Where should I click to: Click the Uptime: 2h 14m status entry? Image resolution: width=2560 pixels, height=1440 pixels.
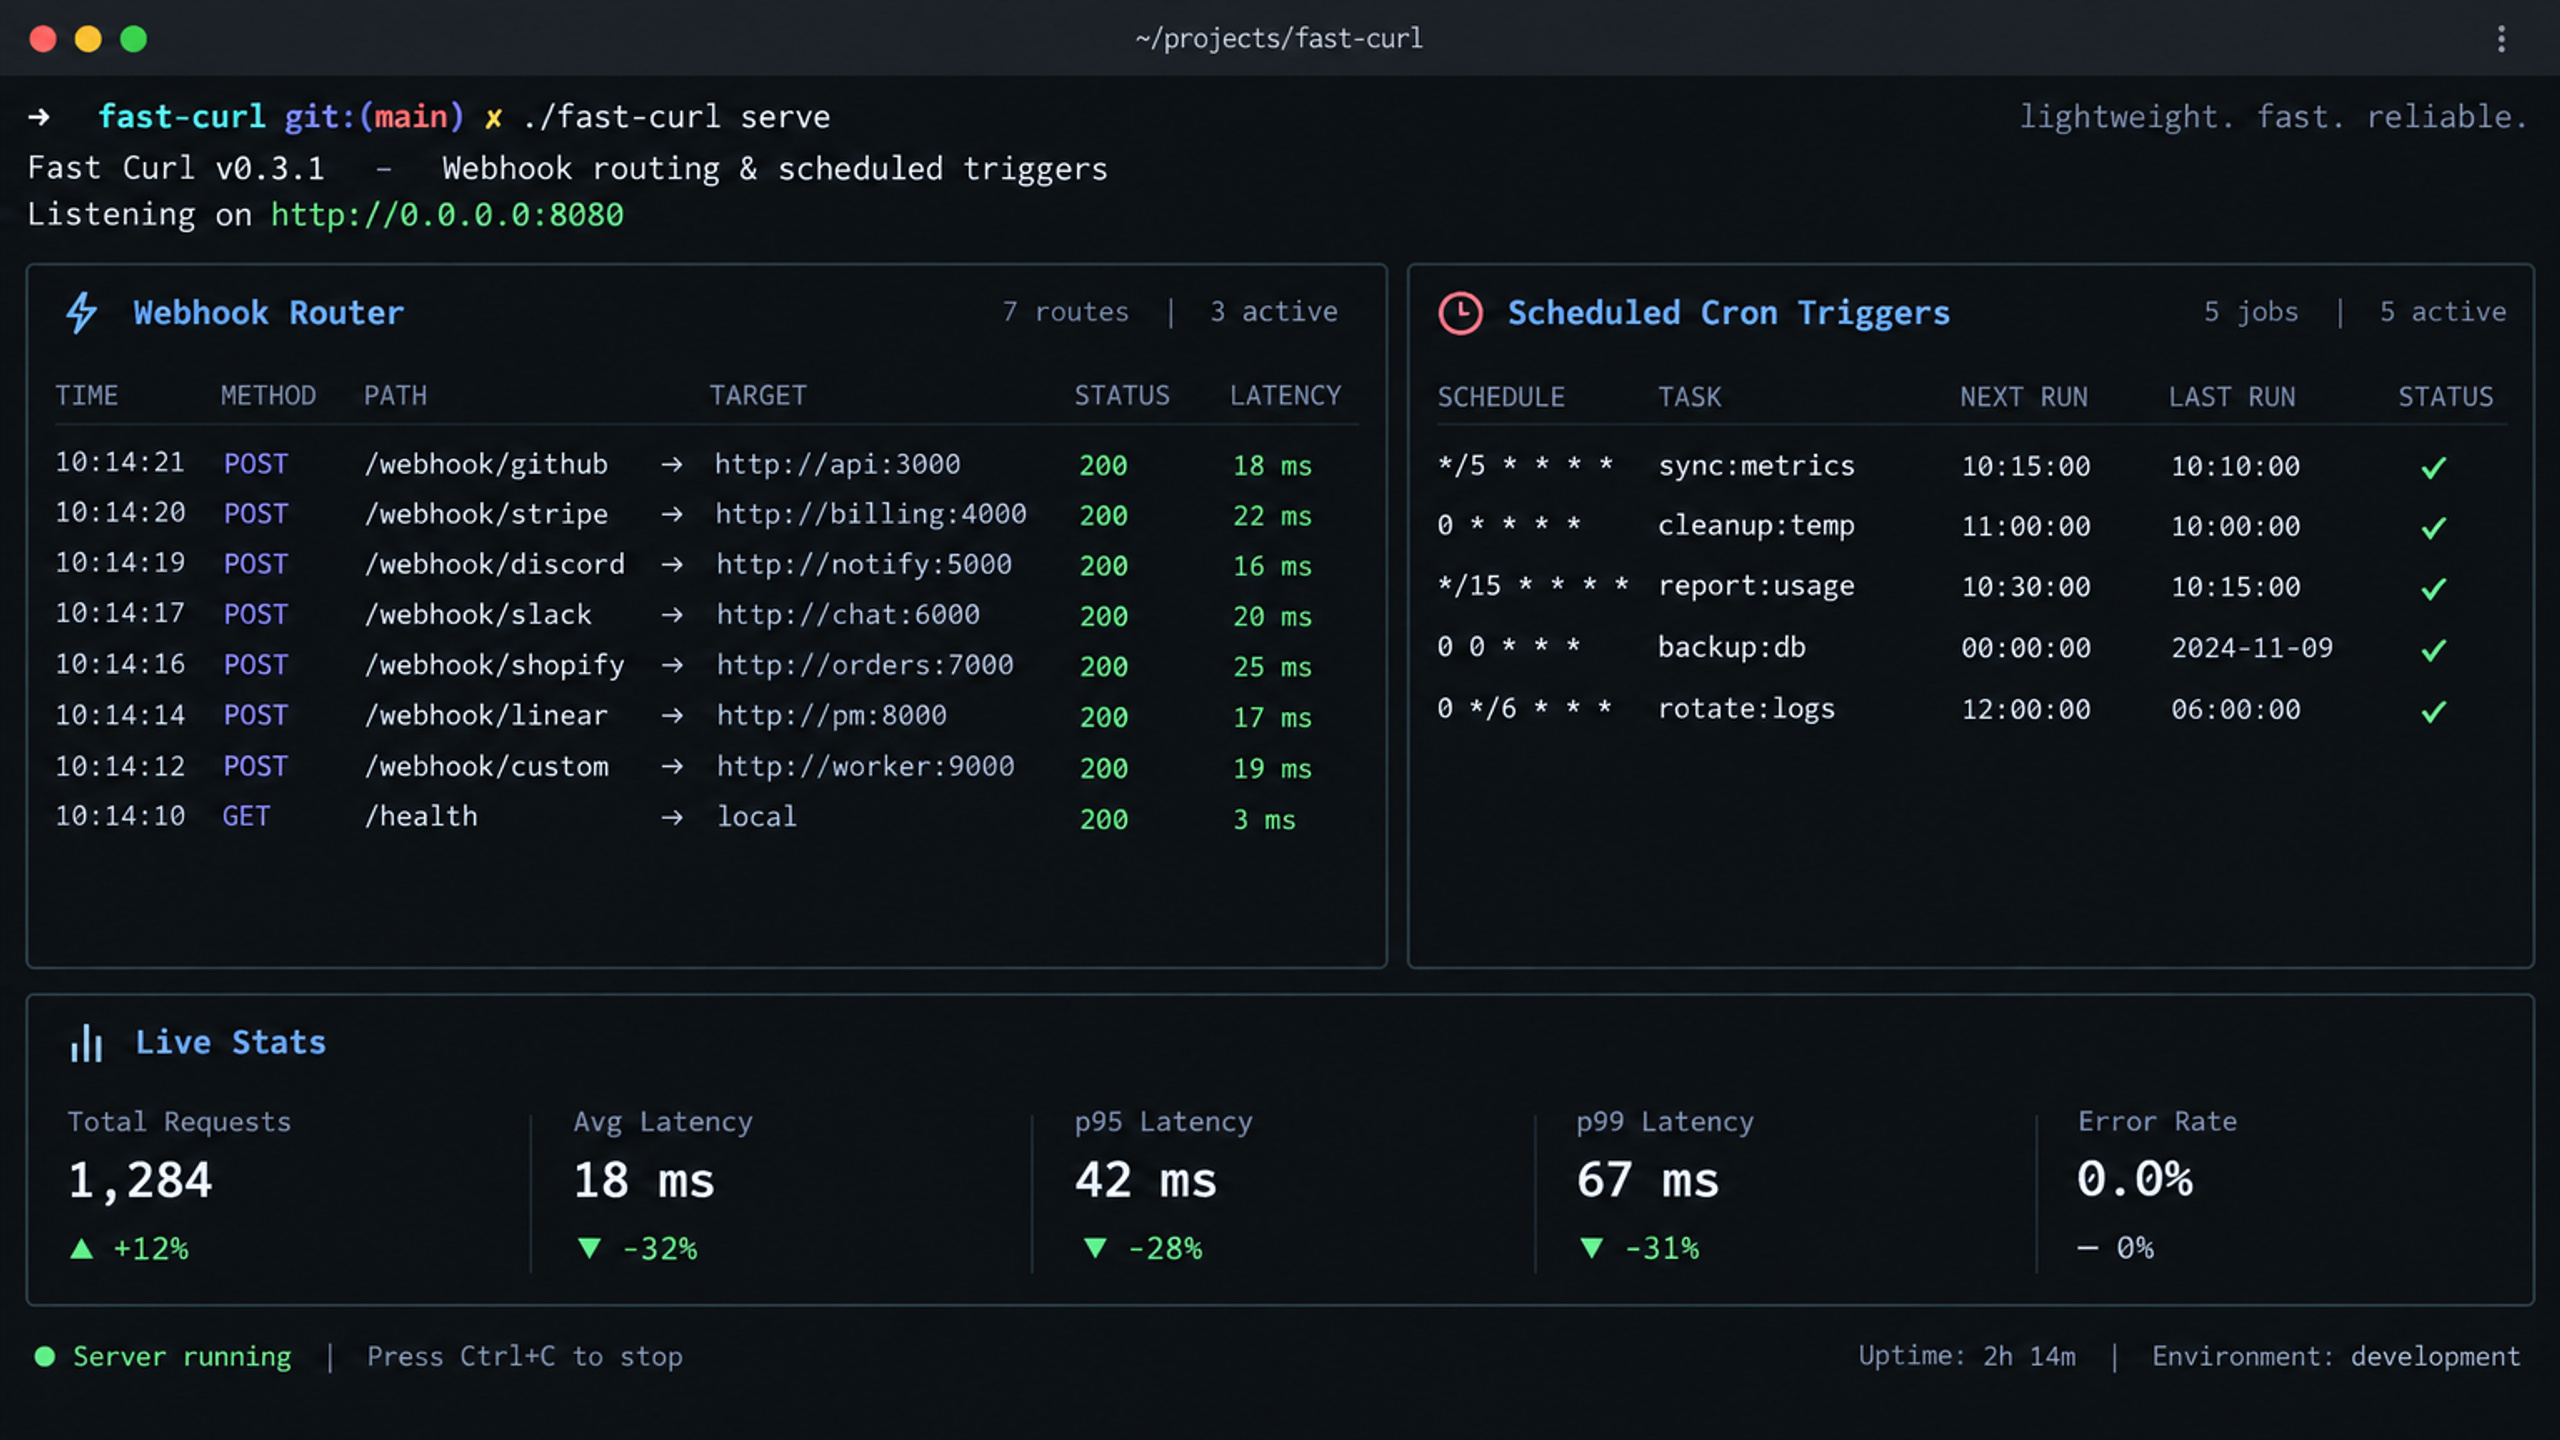[1967, 1356]
